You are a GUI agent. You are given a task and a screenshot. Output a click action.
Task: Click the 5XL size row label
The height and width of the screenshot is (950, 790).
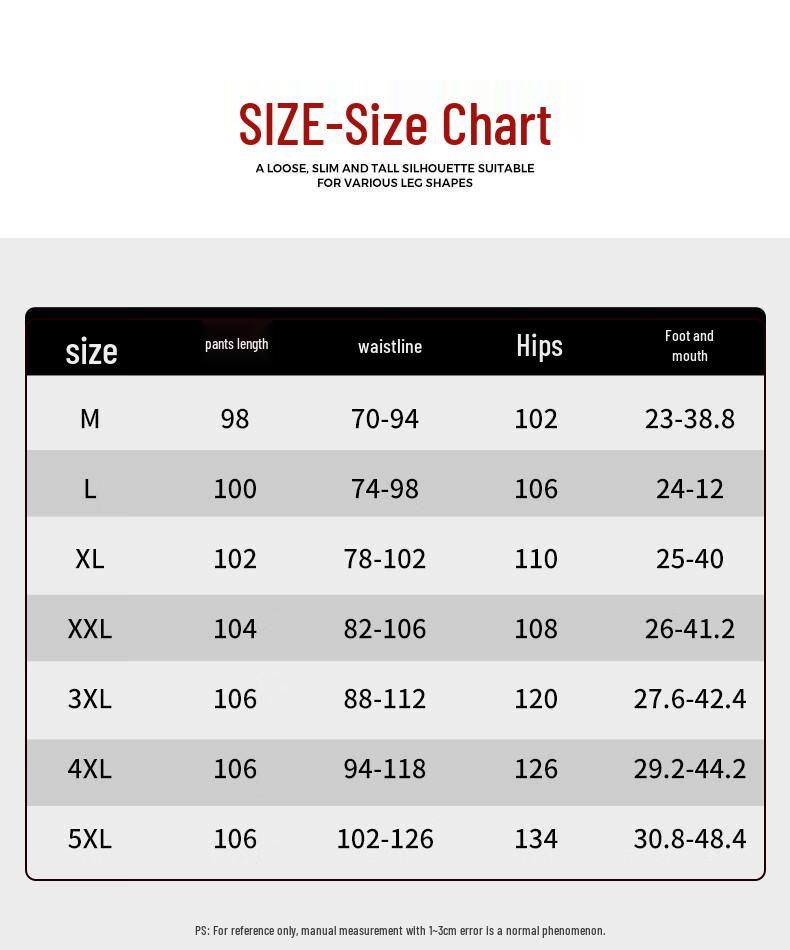[x=90, y=838]
